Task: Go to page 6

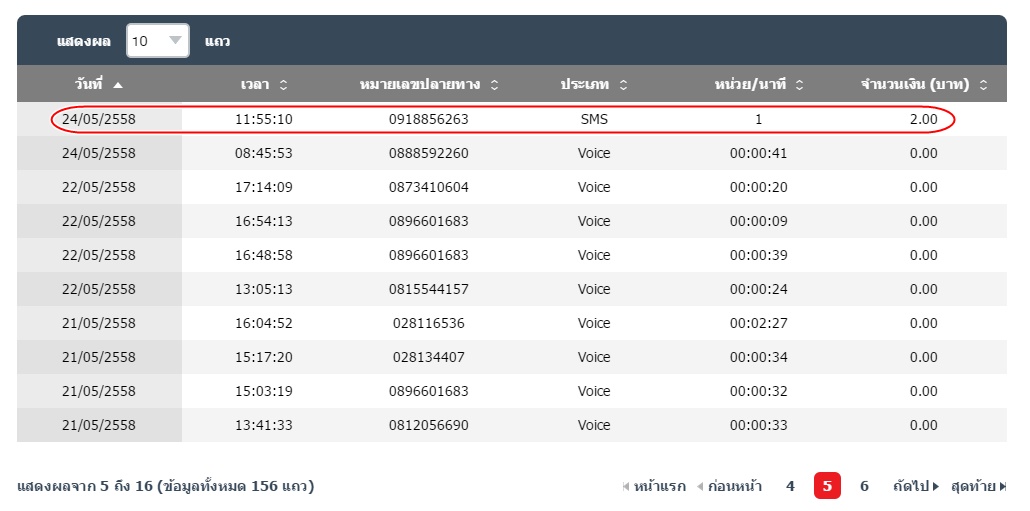Action: click(864, 486)
